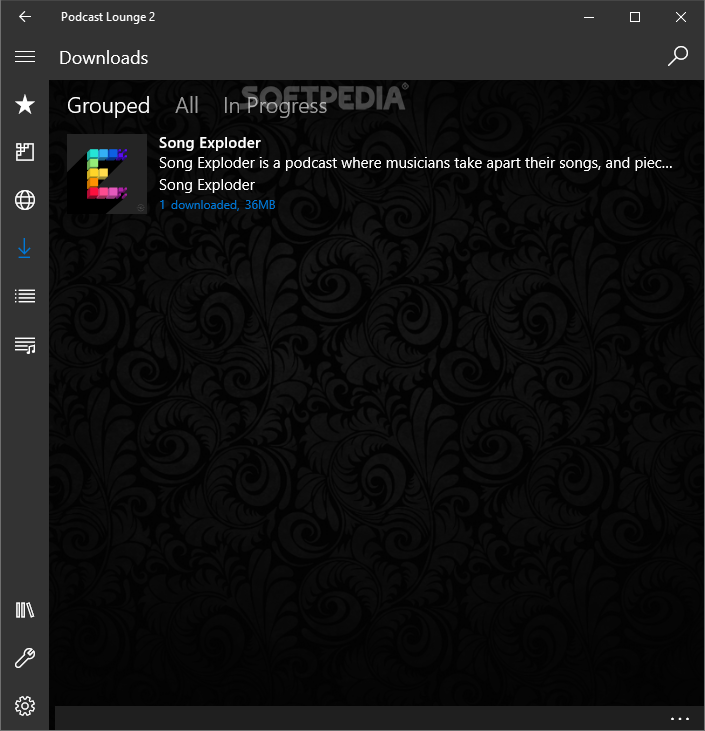Minimize the Podcast Lounge 2 window

[589, 17]
